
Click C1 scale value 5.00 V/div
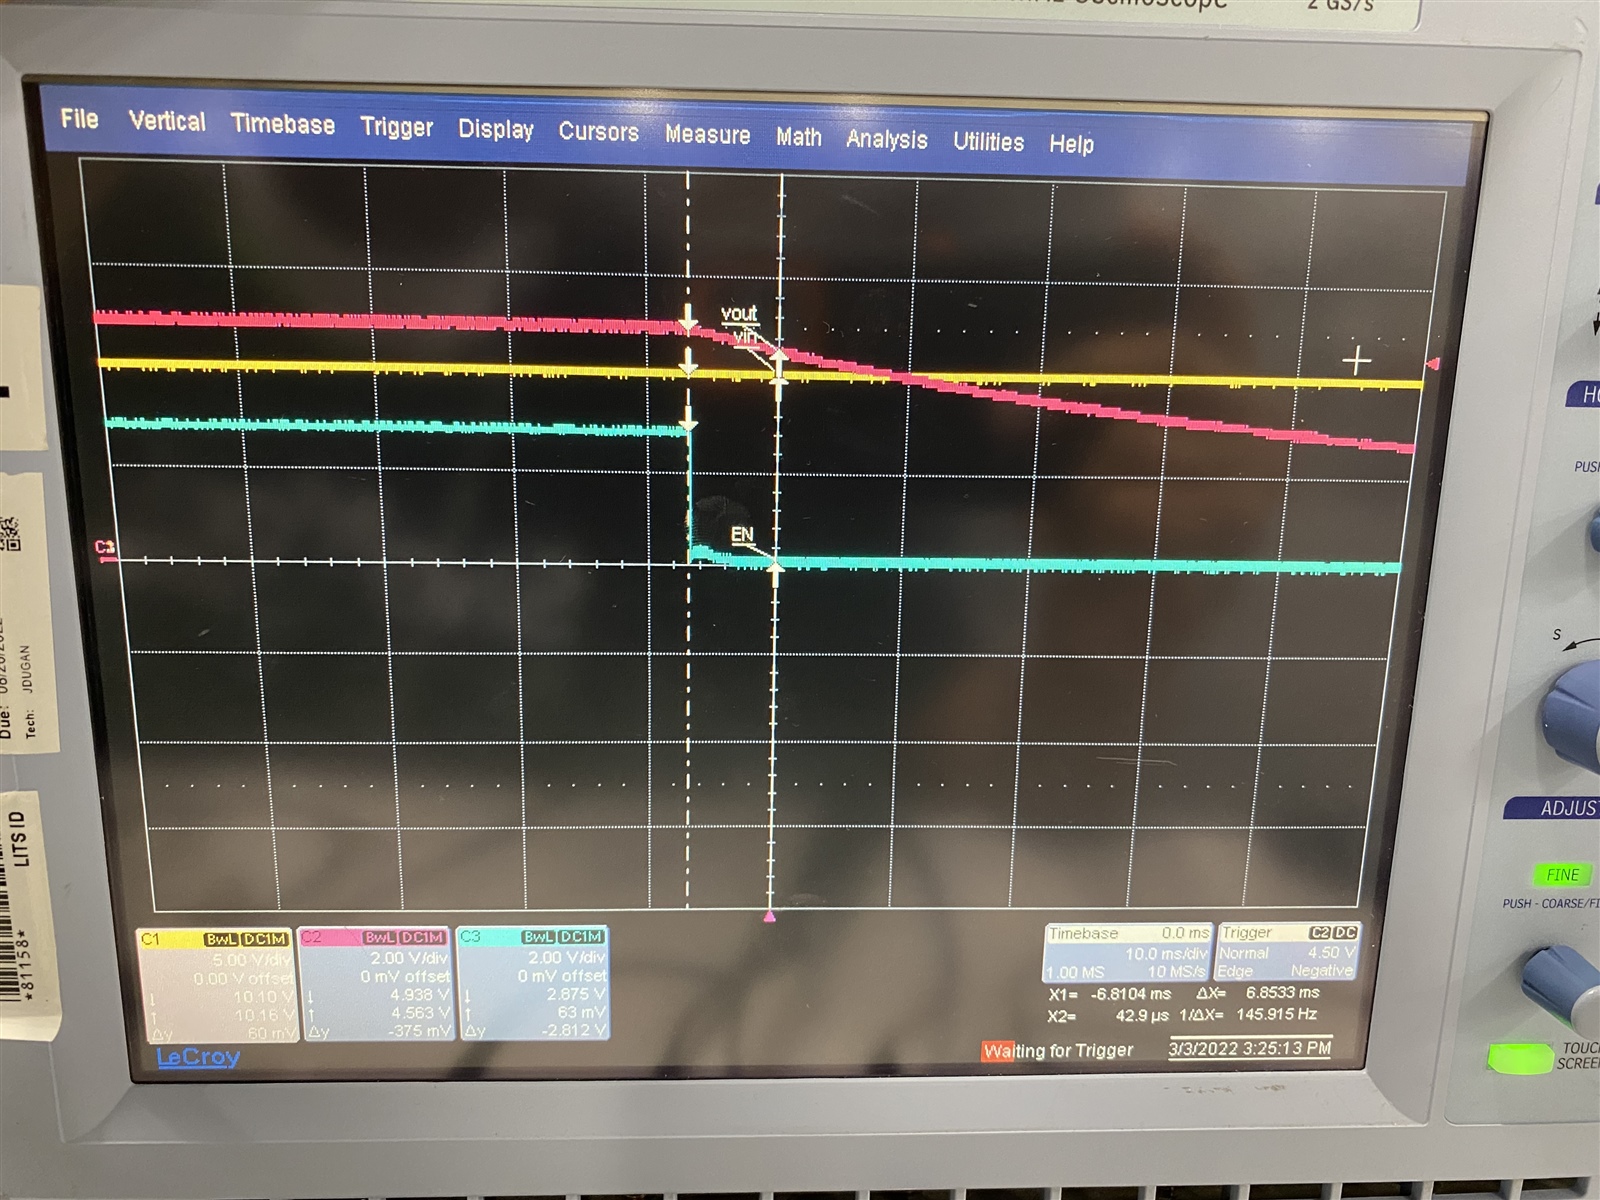[x=251, y=960]
